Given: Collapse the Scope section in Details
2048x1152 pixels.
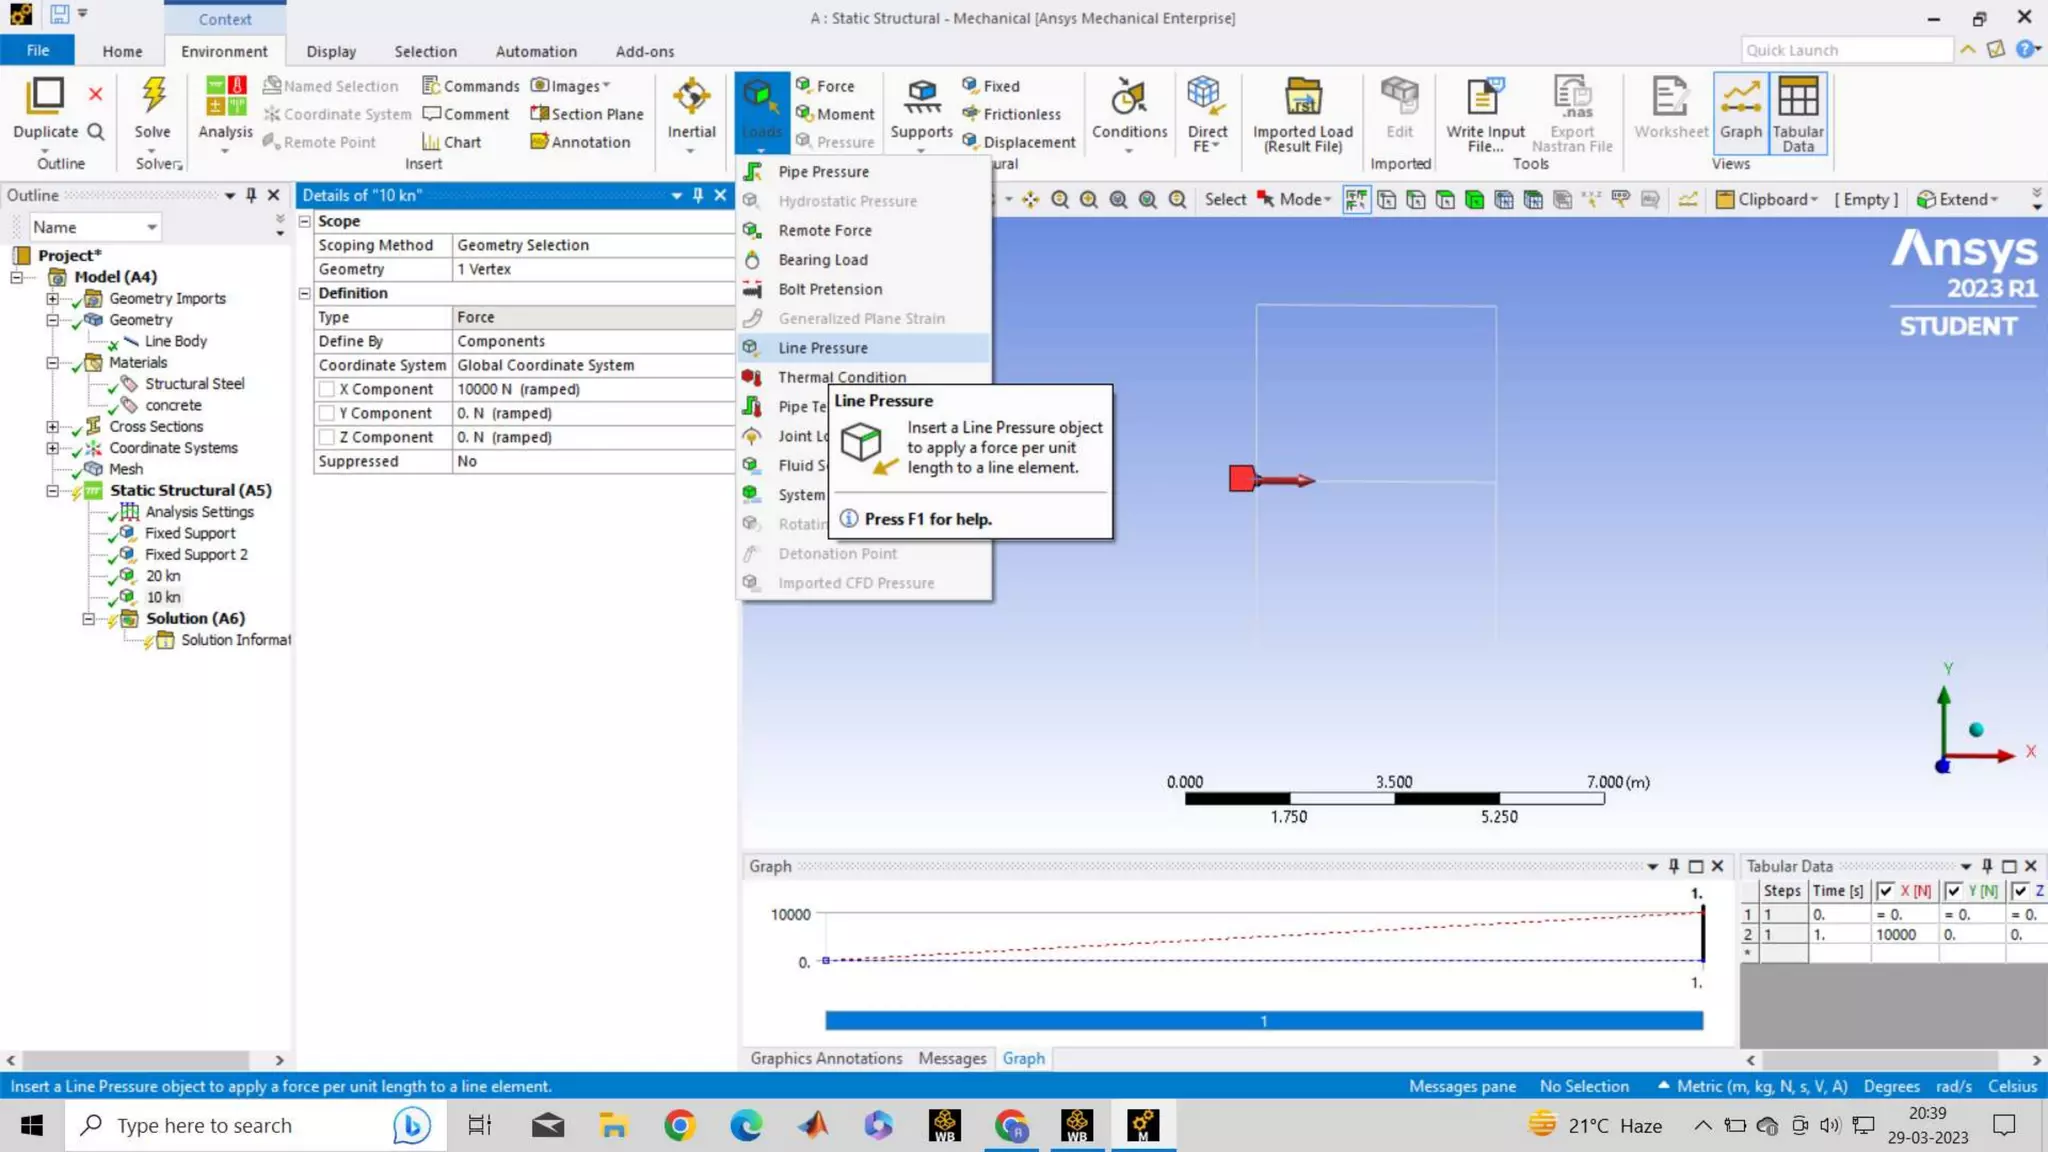Looking at the screenshot, I should pos(305,221).
